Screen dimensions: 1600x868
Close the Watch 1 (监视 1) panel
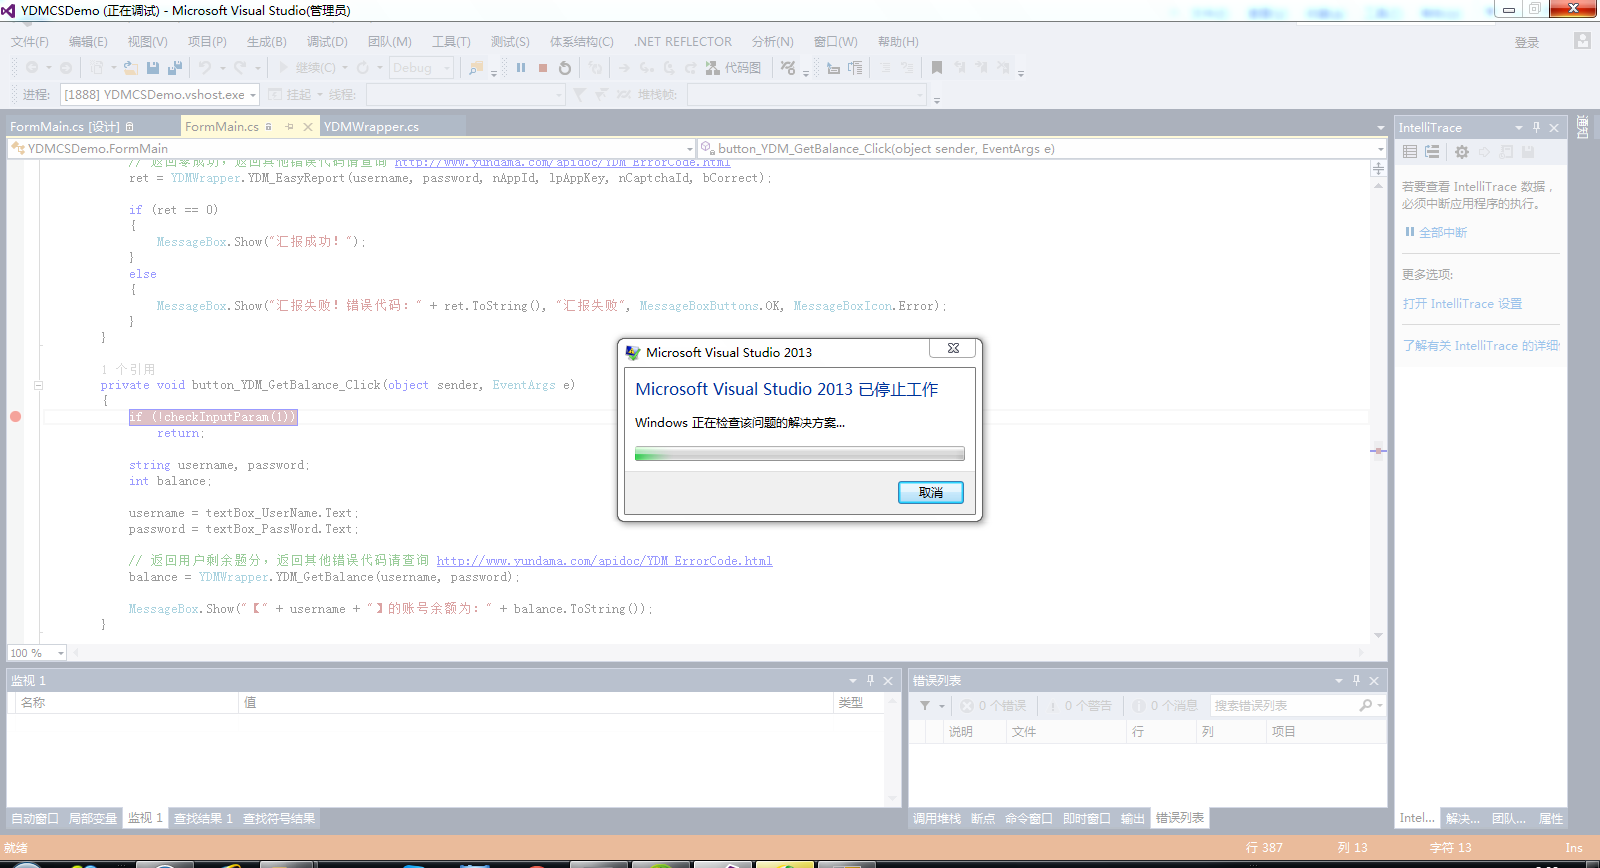pyautogui.click(x=888, y=681)
